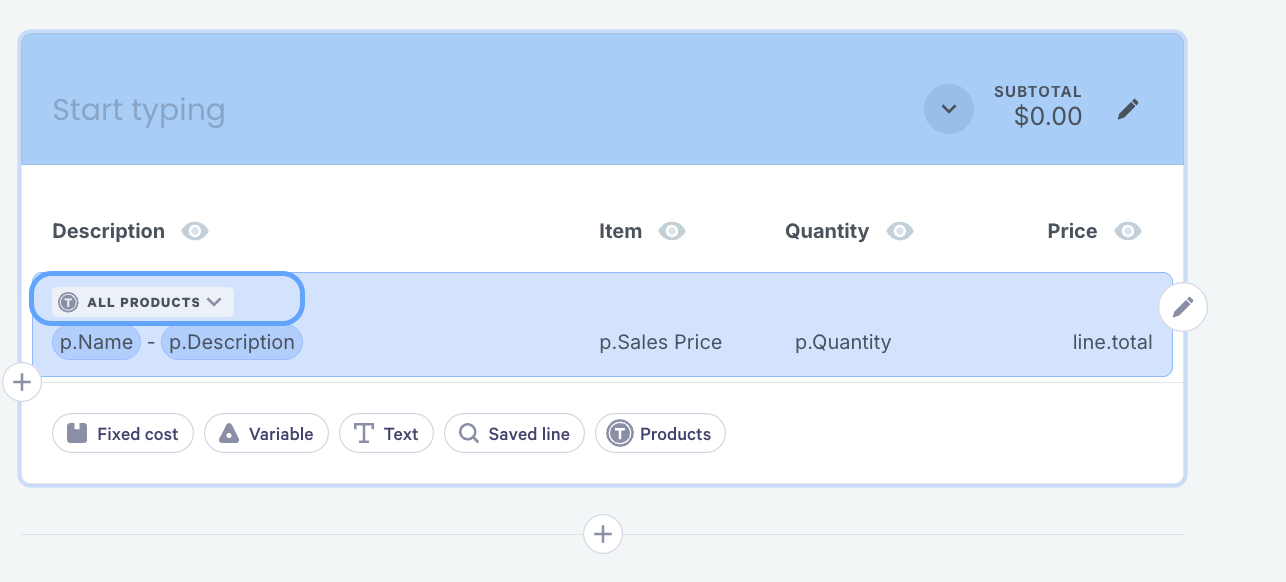Hide the Quantity column

tap(900, 231)
